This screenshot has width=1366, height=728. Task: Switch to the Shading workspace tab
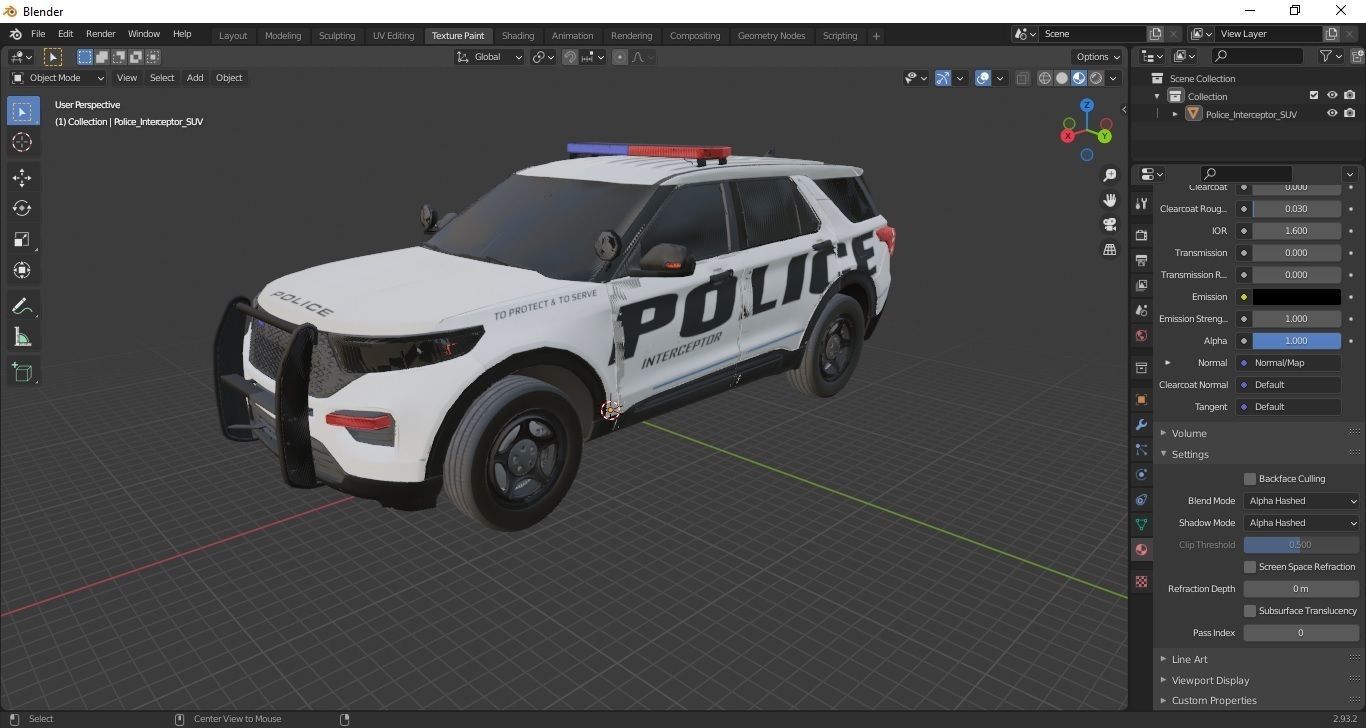click(x=518, y=36)
